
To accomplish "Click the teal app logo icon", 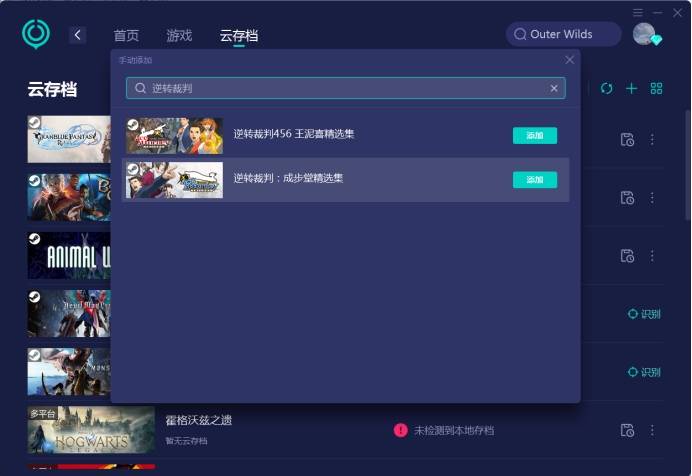I will (36, 34).
